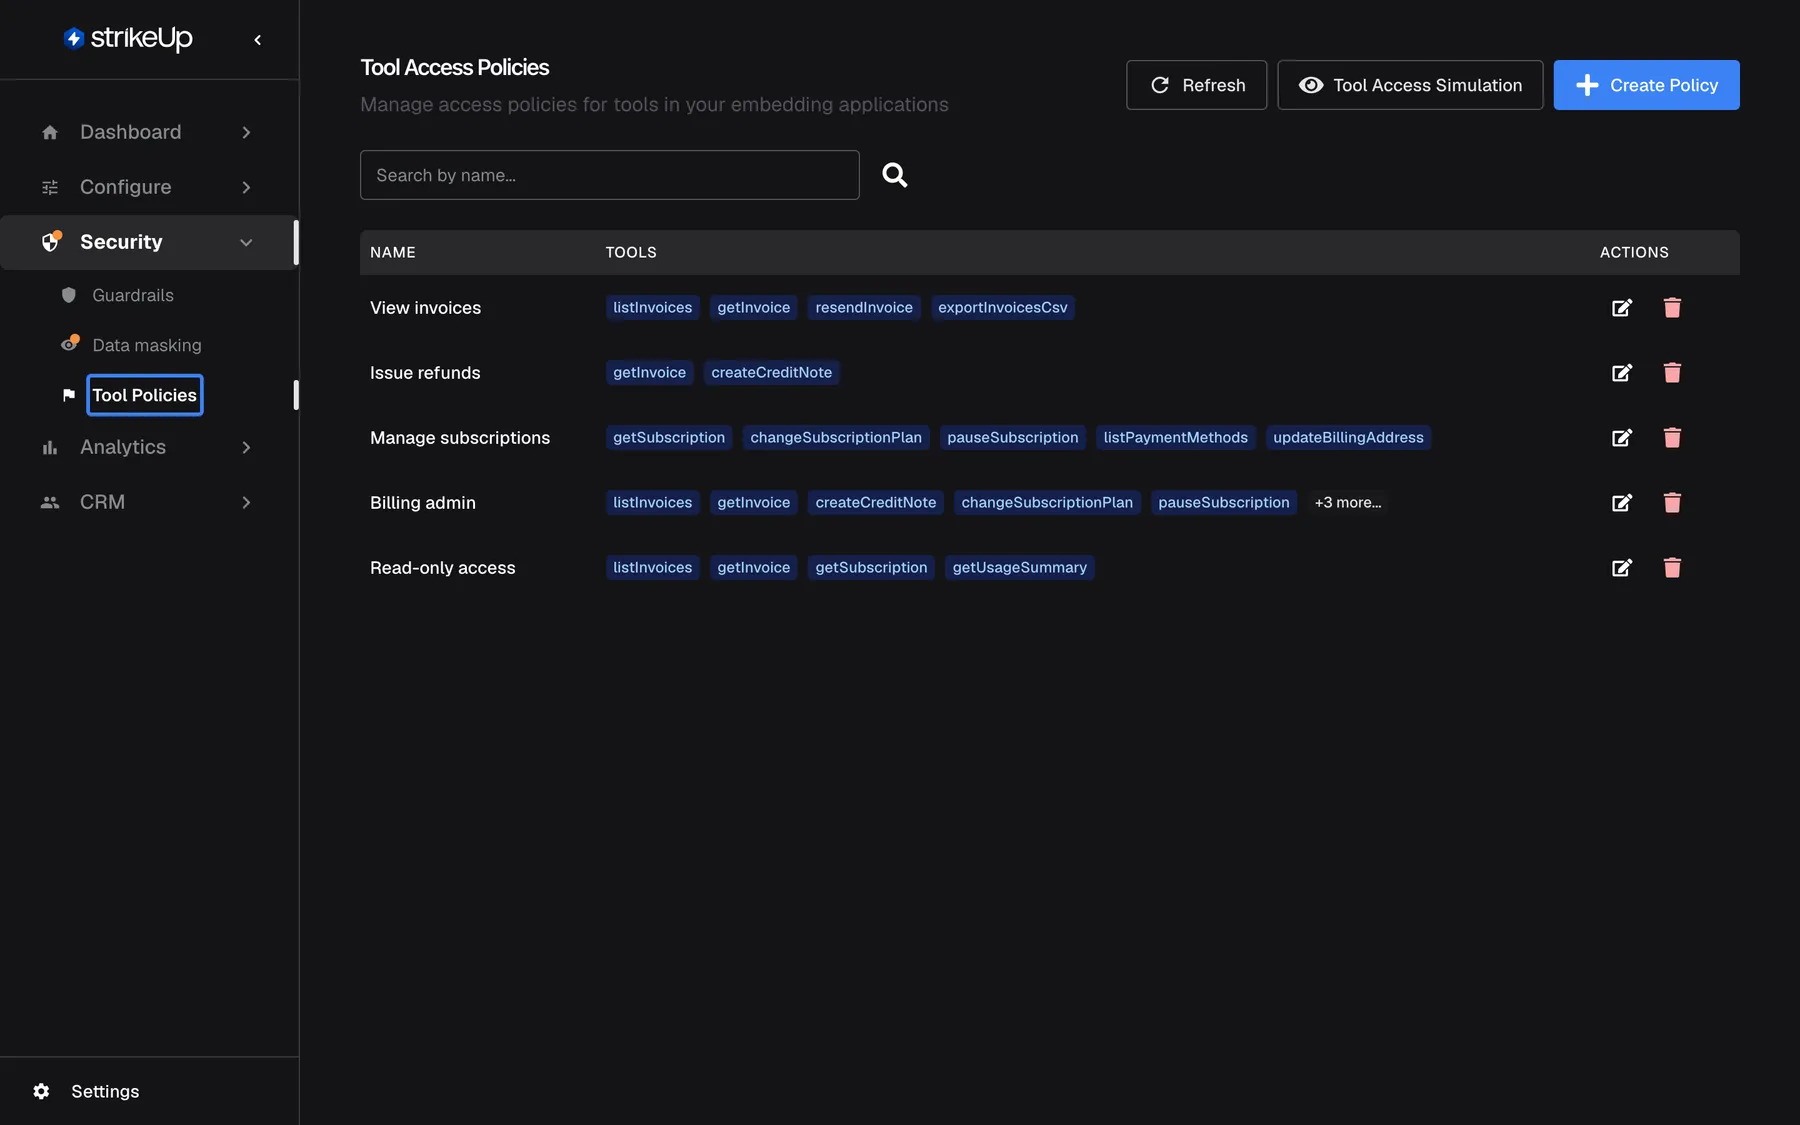Click the createCreditNote tag in Issue refunds

point(772,373)
